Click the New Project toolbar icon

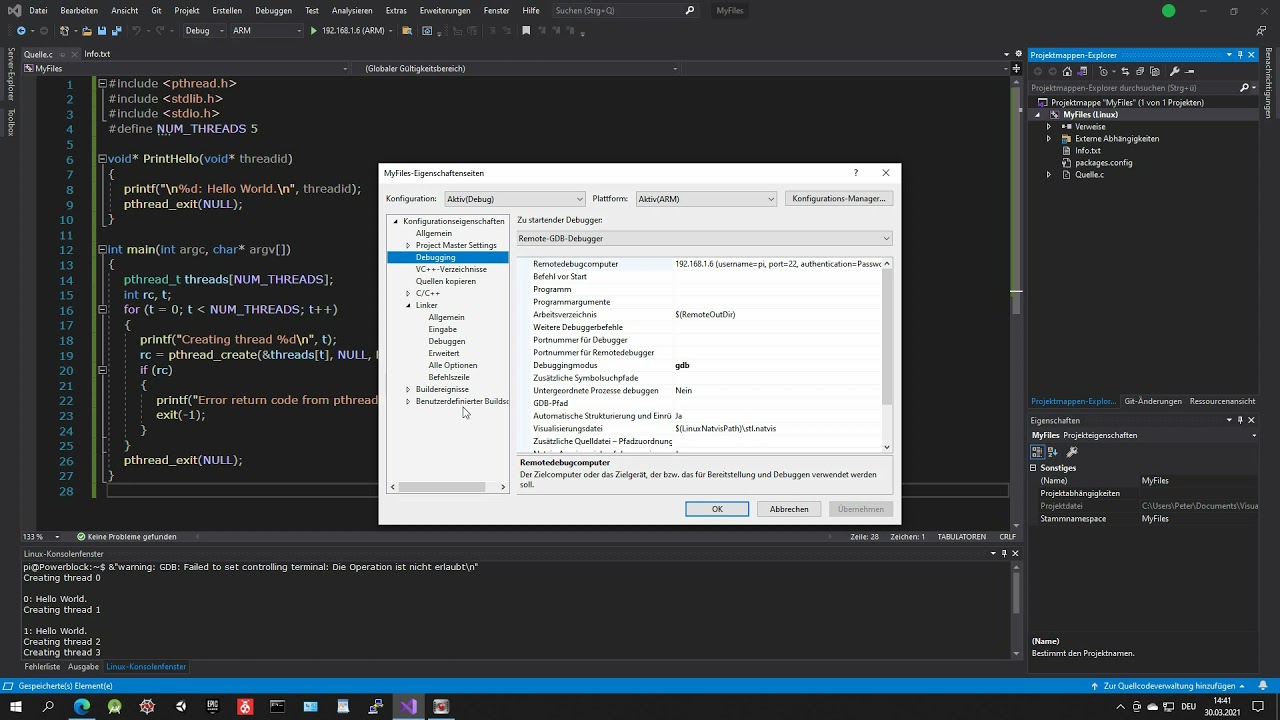[x=64, y=30]
